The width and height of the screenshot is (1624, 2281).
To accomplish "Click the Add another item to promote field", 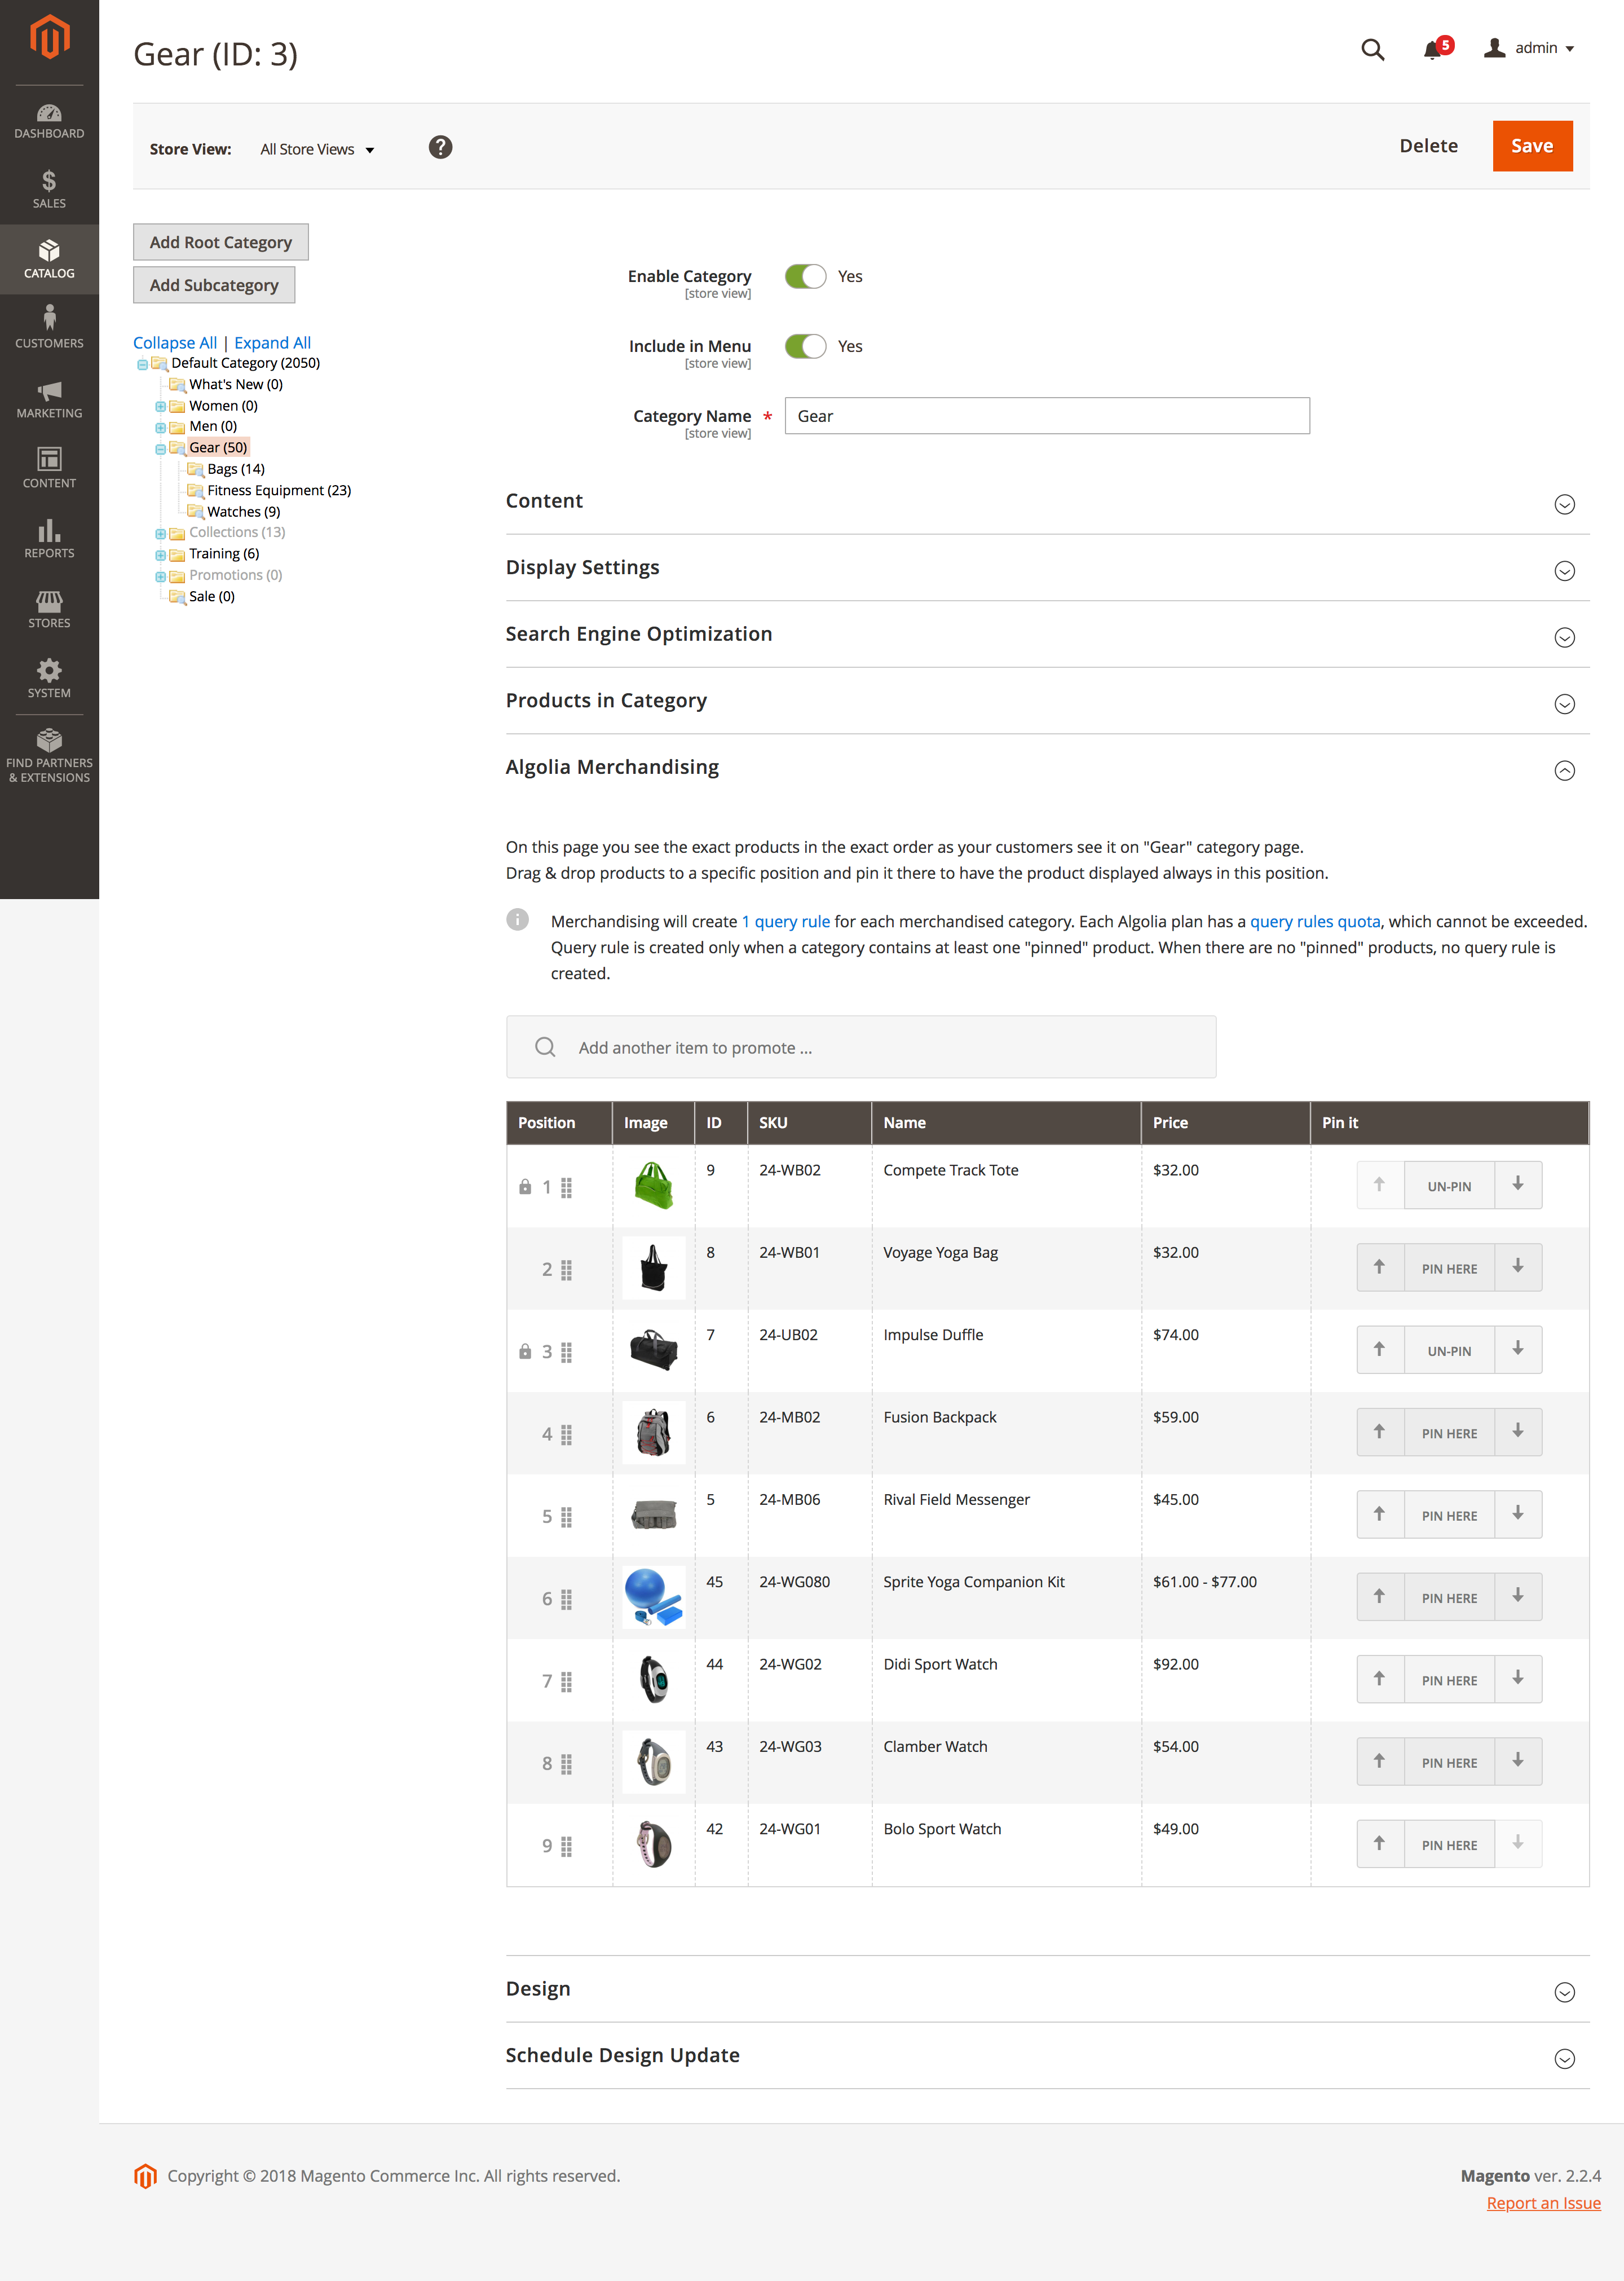I will 860,1047.
